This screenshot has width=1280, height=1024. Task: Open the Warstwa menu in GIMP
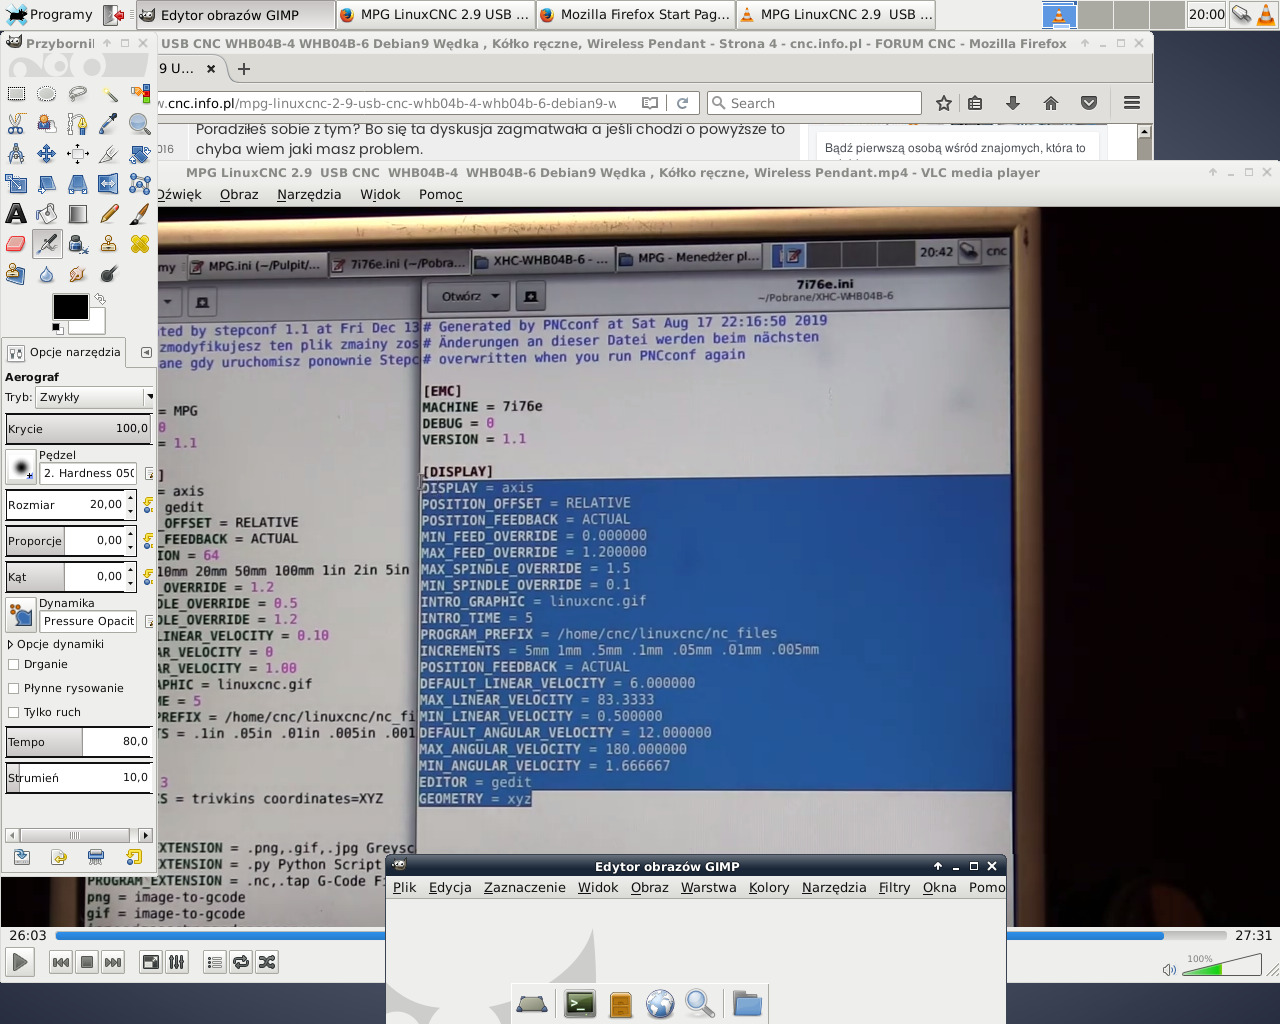click(708, 887)
